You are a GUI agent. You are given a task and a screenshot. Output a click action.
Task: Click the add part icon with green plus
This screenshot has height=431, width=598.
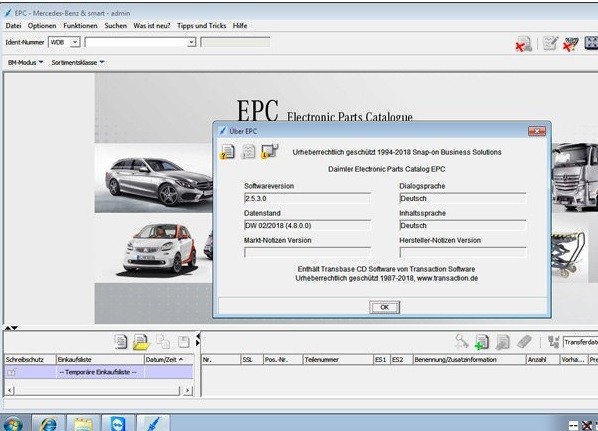(x=482, y=342)
